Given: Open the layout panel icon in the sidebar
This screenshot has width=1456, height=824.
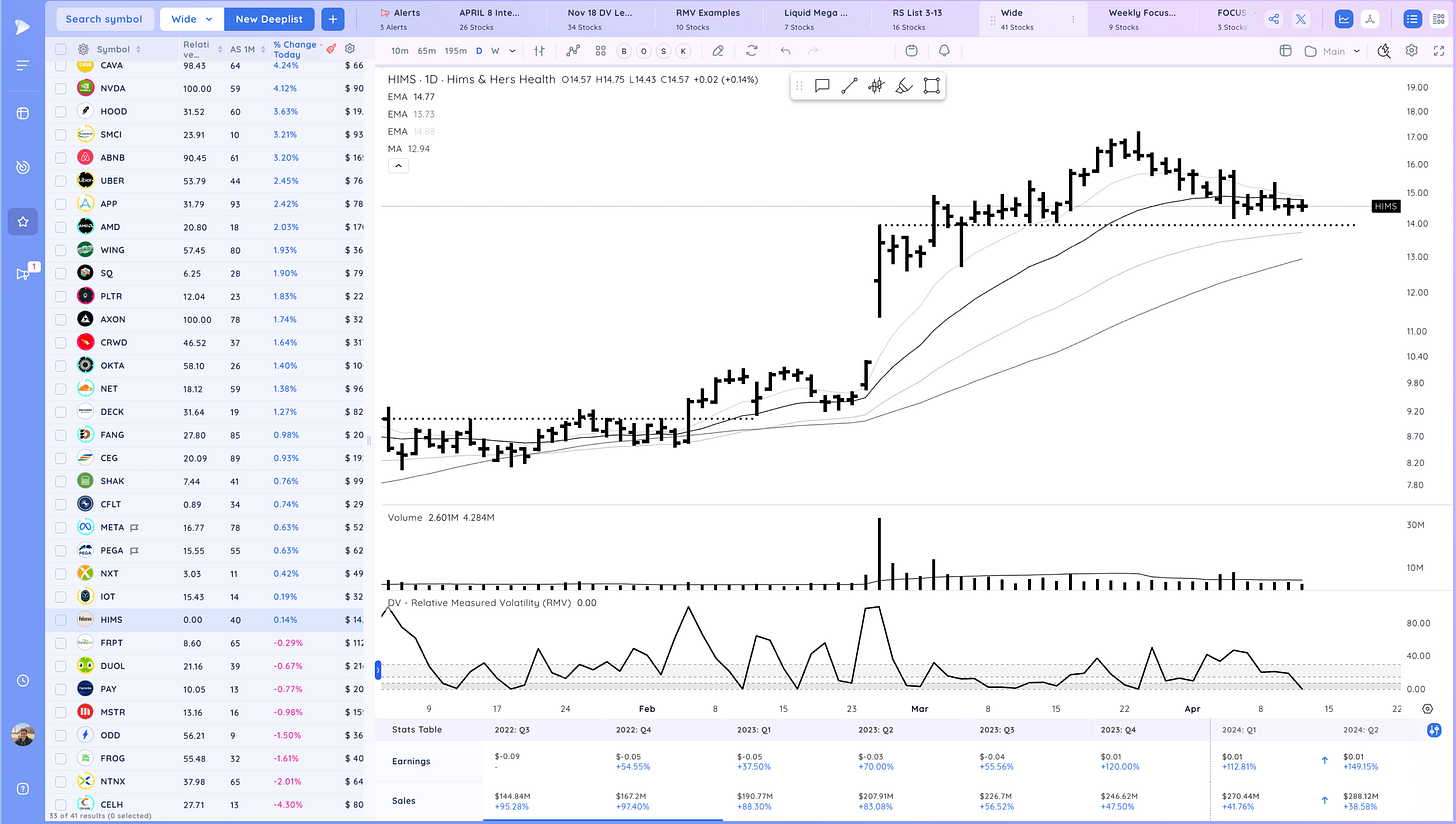Looking at the screenshot, I should (x=22, y=113).
